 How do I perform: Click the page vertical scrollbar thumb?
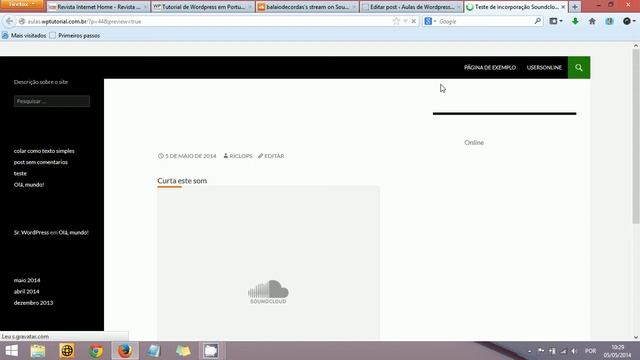click(x=636, y=137)
